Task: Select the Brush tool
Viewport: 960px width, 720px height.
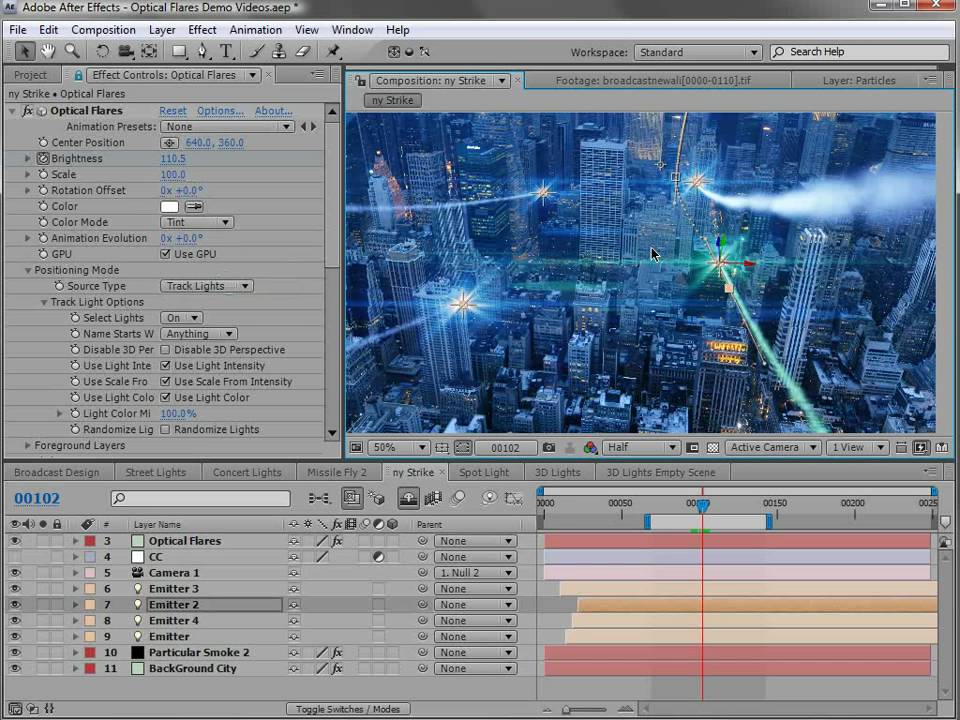Action: tap(257, 51)
